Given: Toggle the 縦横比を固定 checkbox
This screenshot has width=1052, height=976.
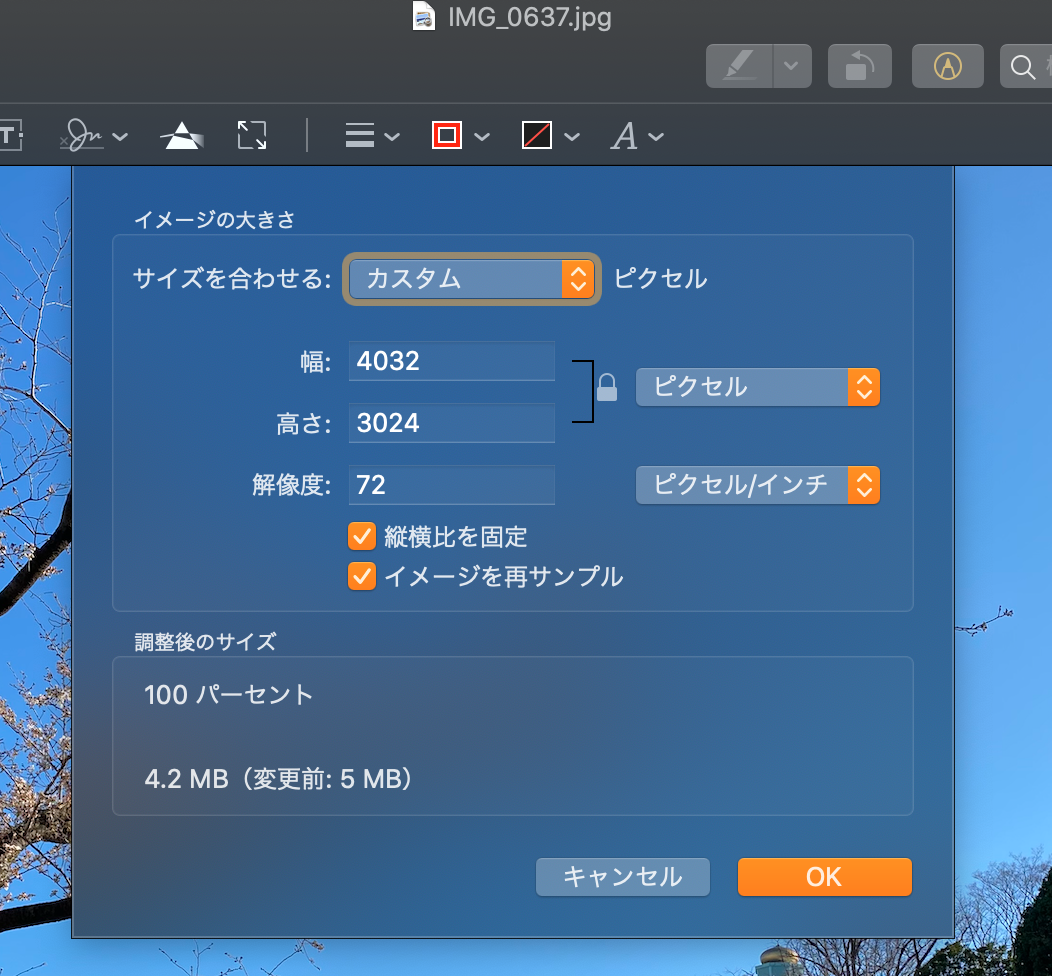Looking at the screenshot, I should tap(362, 537).
